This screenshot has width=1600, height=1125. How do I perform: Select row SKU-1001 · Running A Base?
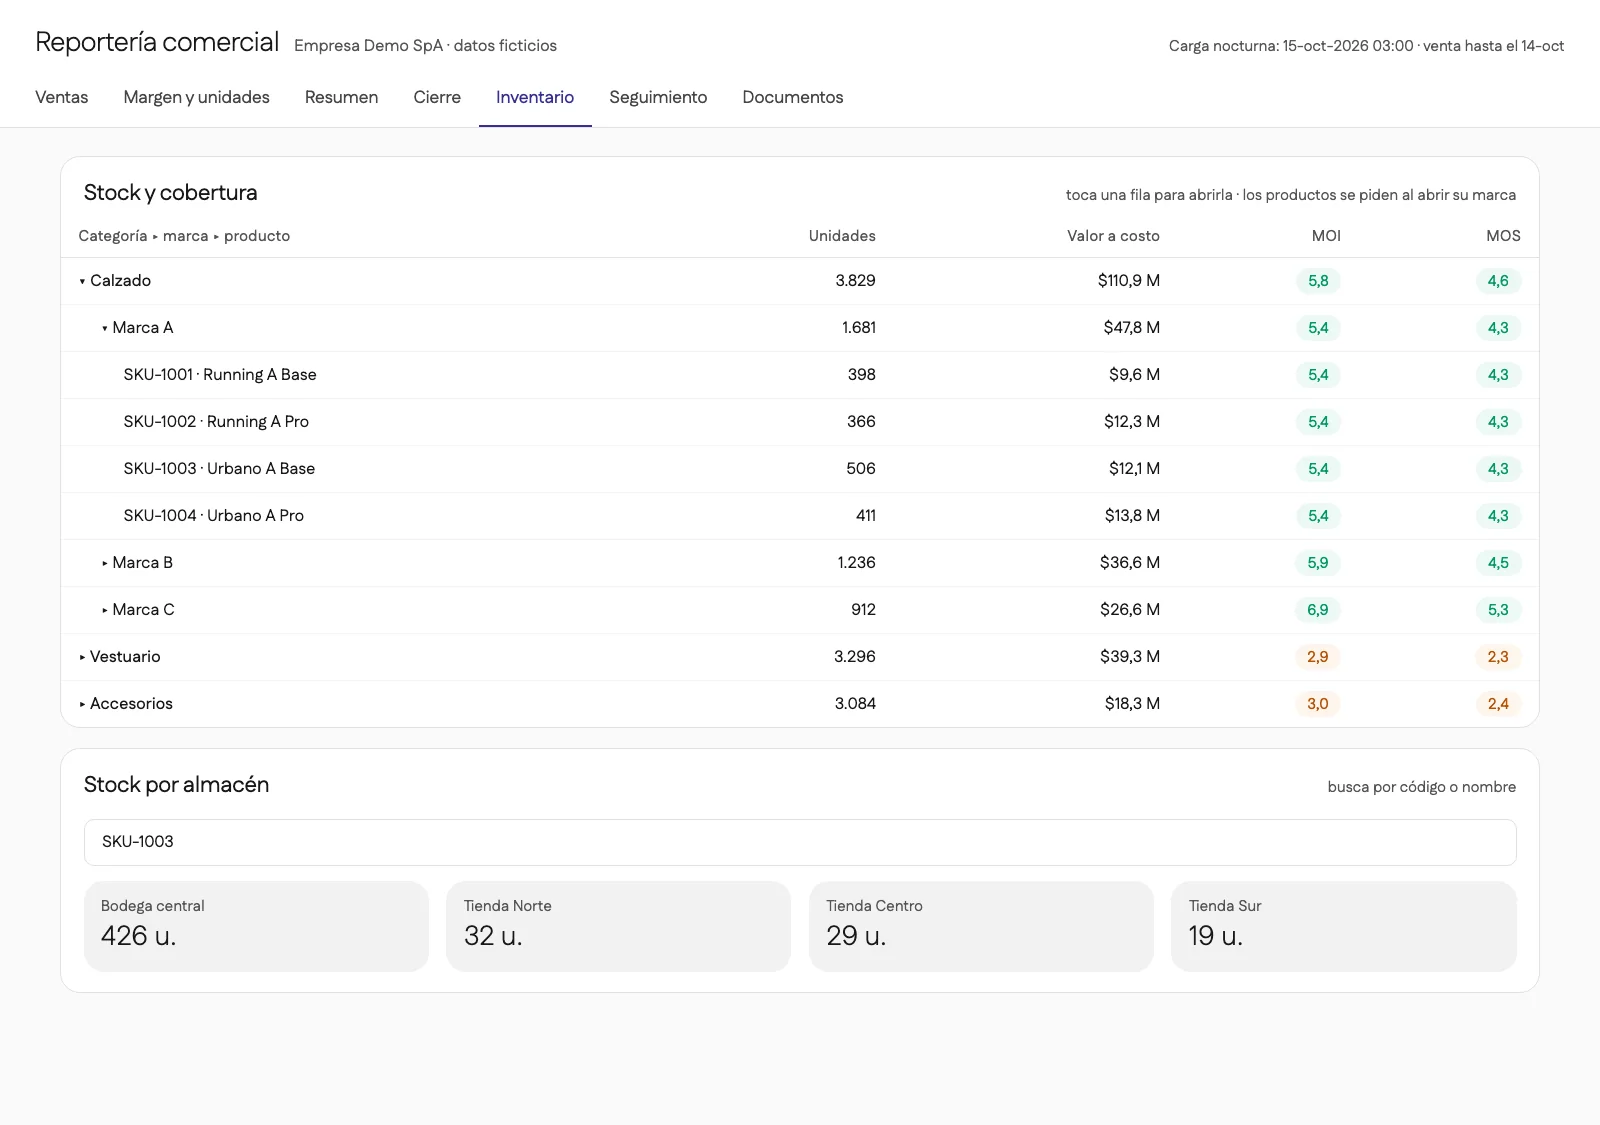click(x=800, y=375)
